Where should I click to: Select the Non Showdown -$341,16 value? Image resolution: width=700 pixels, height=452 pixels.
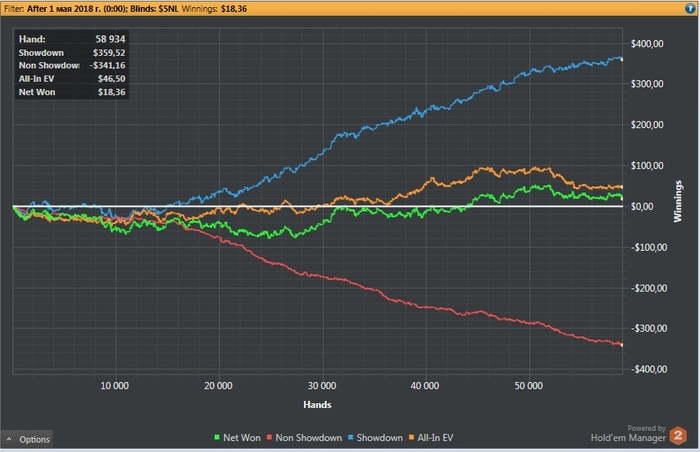[107, 66]
